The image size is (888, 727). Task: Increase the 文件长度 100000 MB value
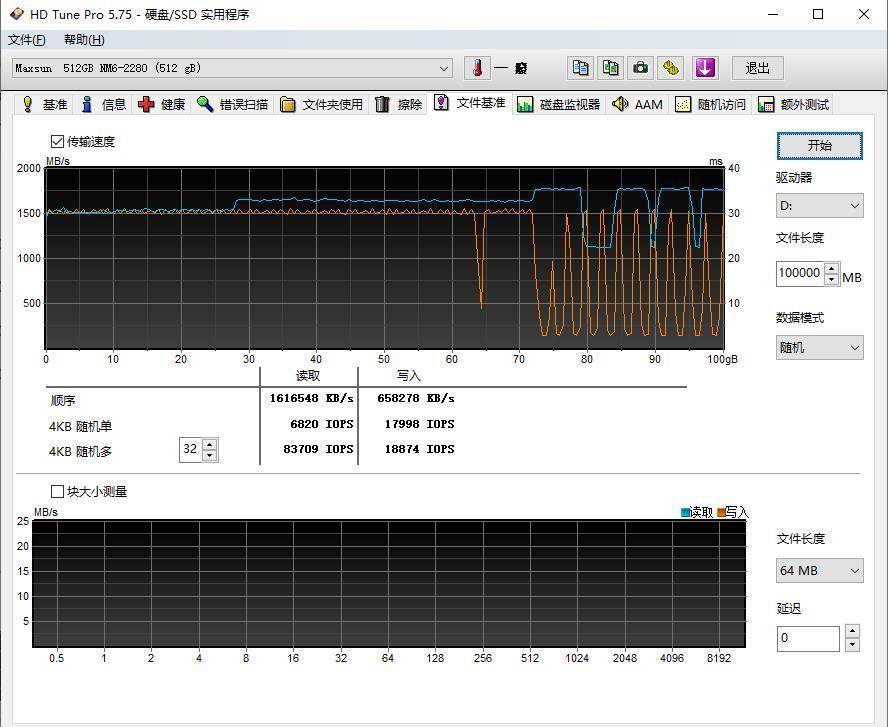pos(831,268)
